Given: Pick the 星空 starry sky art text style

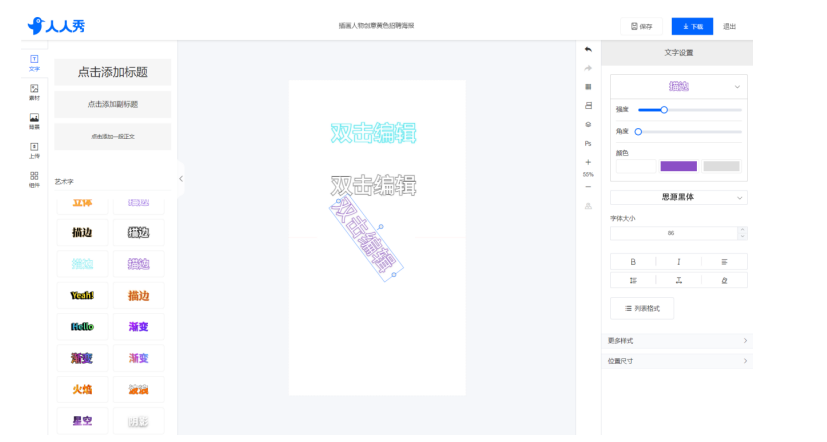Looking at the screenshot, I should (x=82, y=421).
